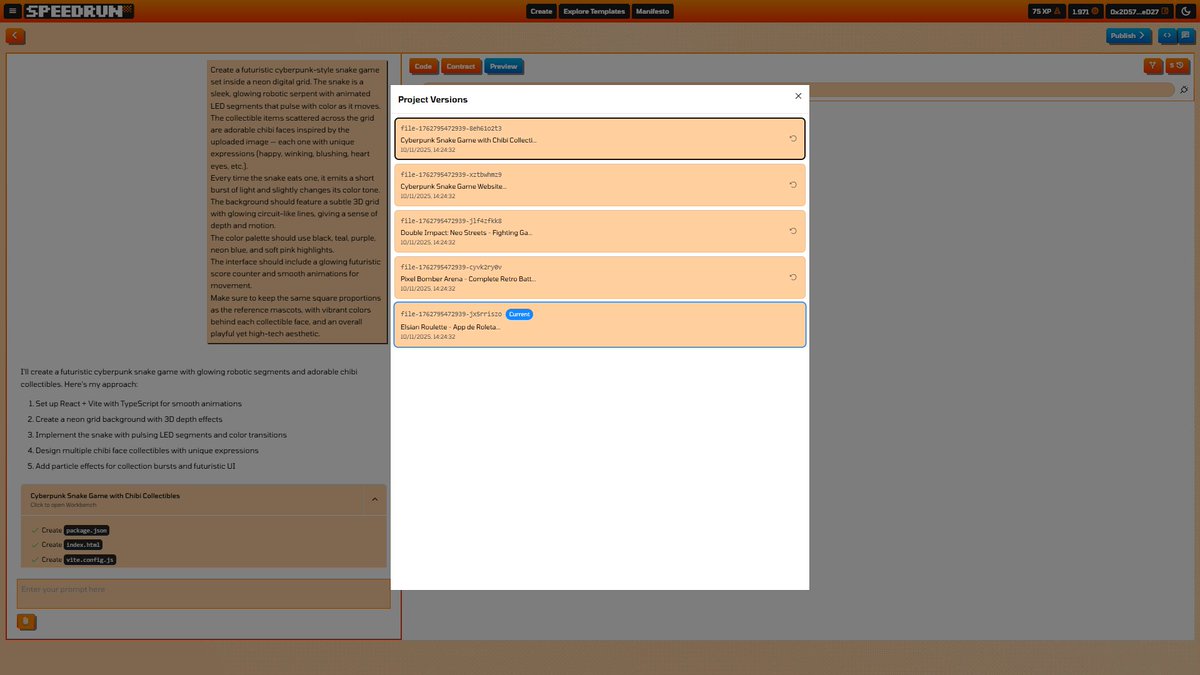Switch to the Contract tab

coord(461,67)
